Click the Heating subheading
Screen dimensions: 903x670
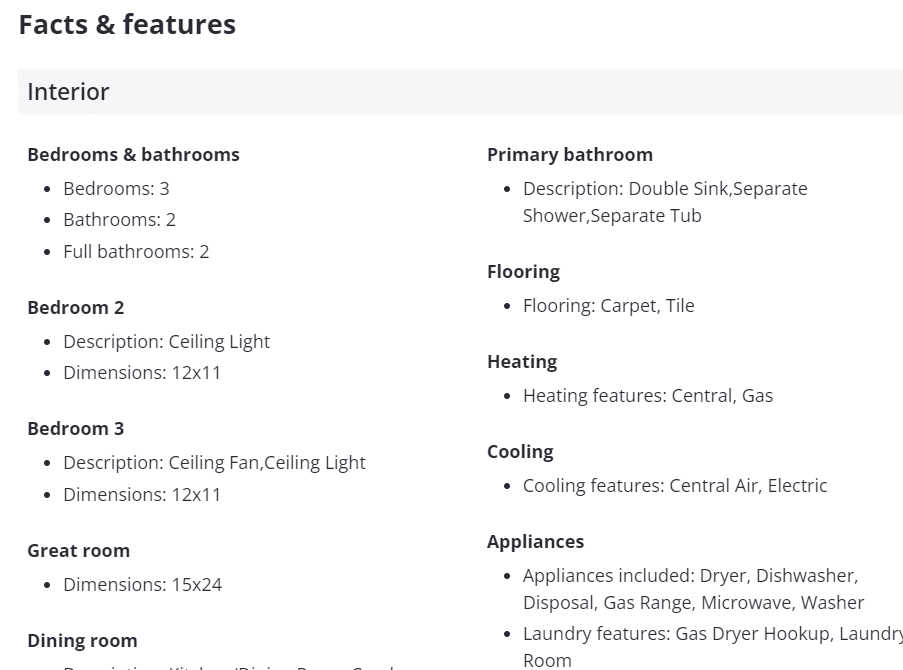(522, 362)
